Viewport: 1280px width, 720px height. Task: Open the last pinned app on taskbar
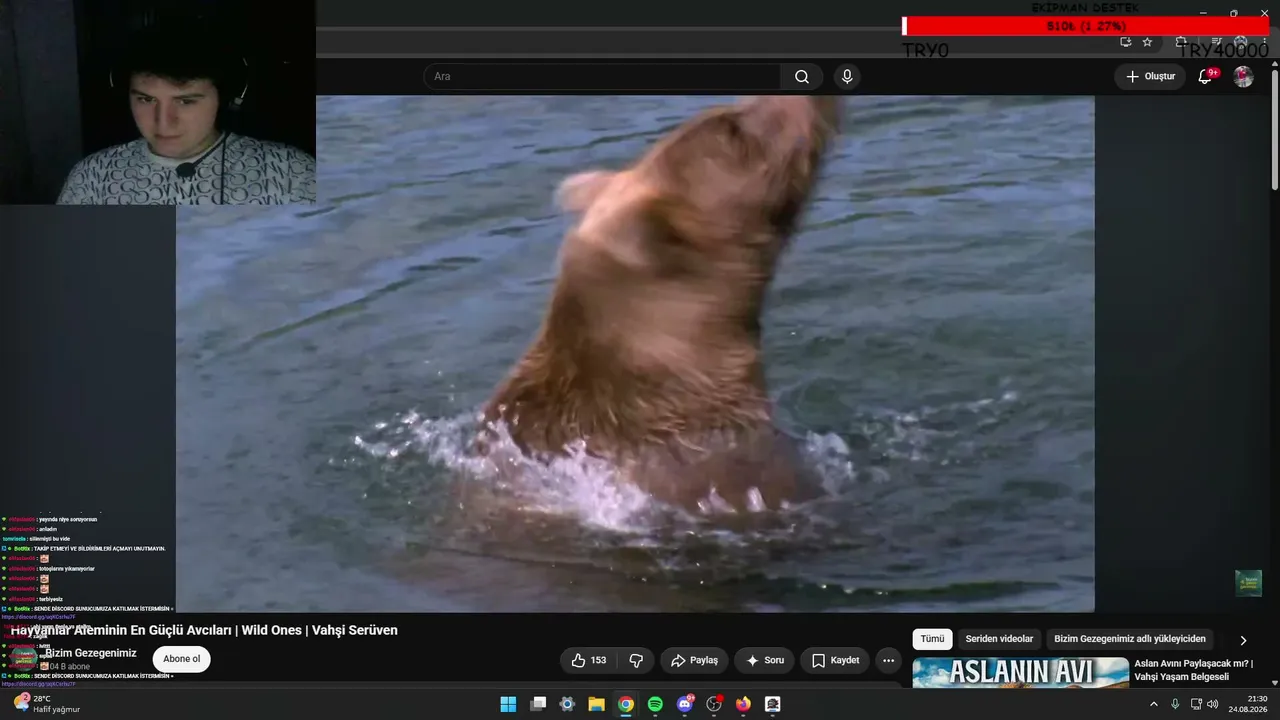pos(772,704)
